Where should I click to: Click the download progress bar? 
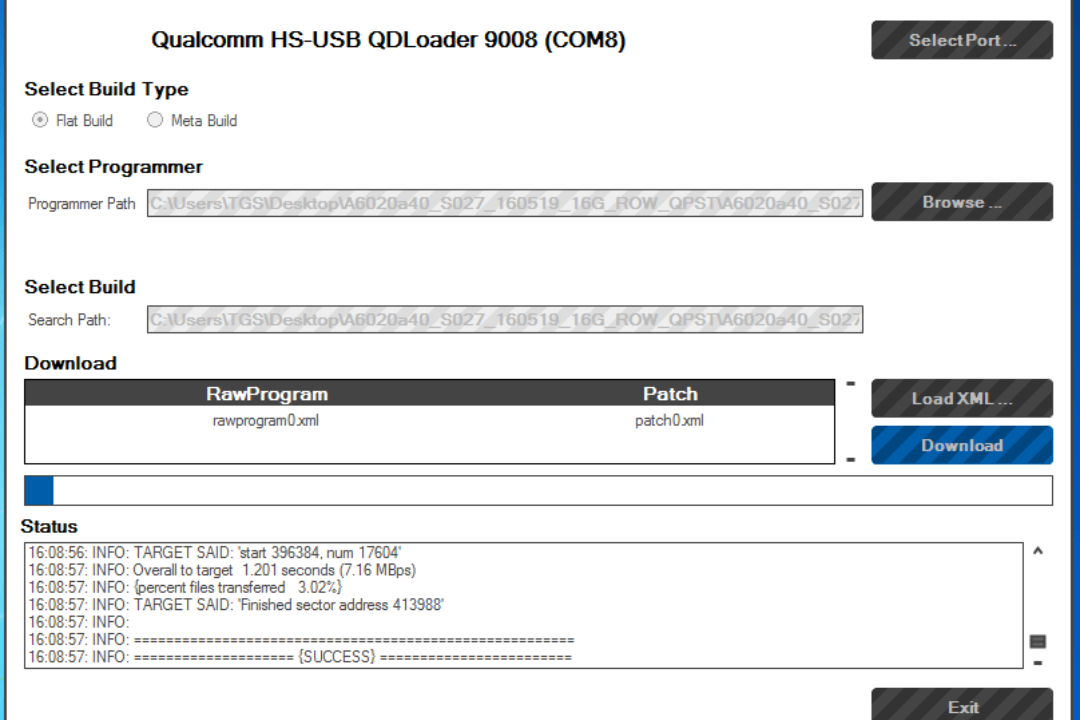538,491
